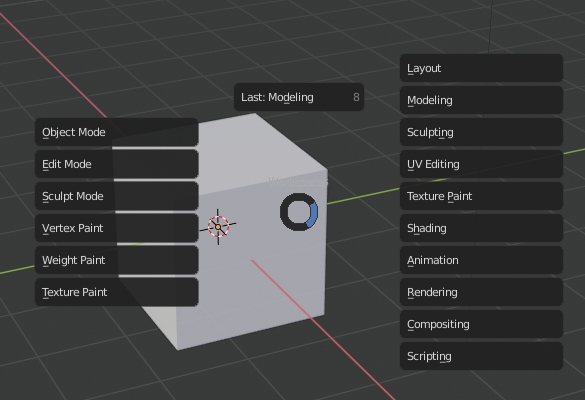
Task: Click the 3D cursor crosshair
Action: coord(218,226)
